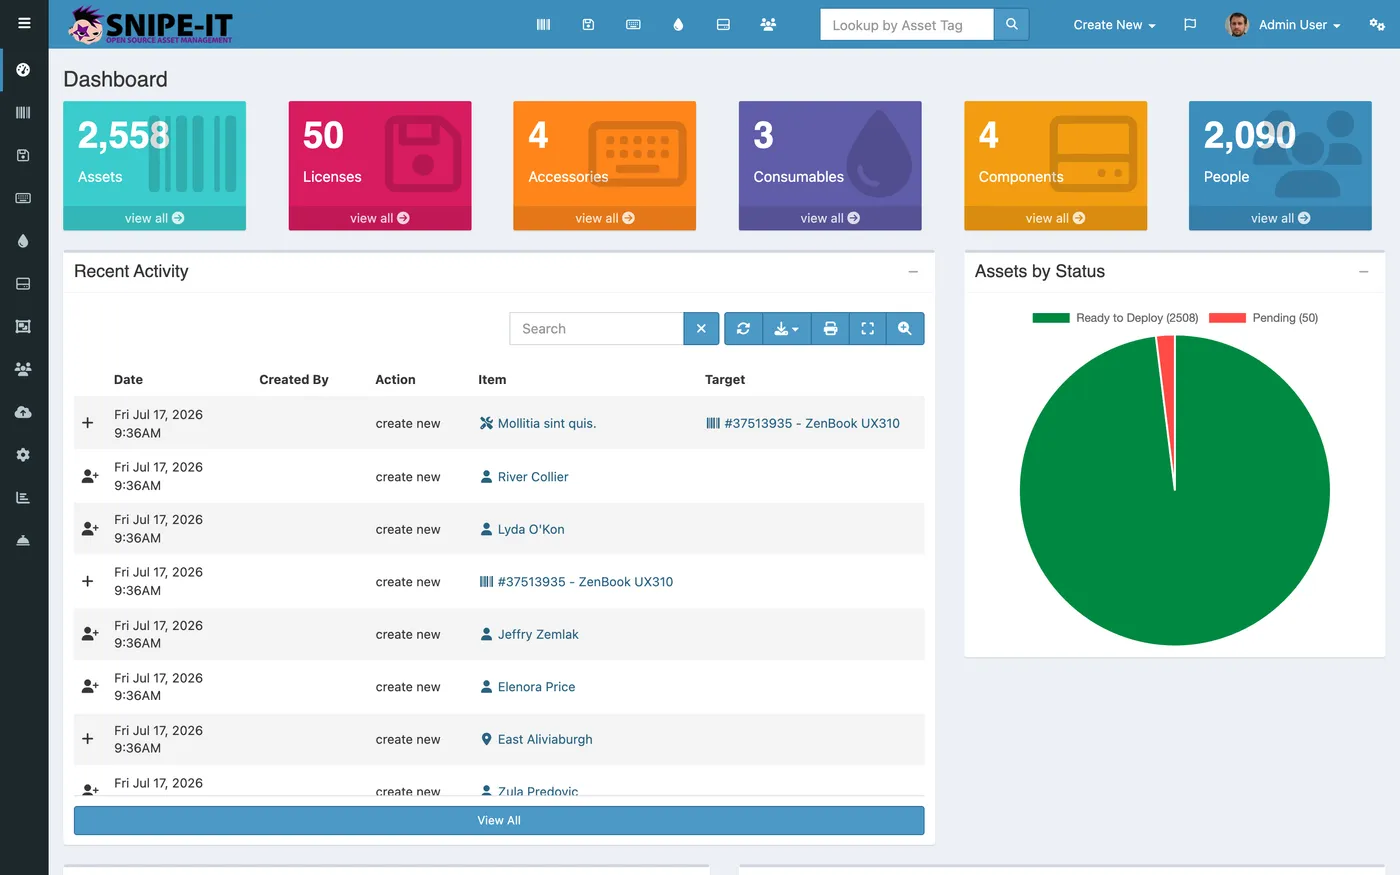Screen dimensions: 1400x875
Task: Clear the Recent Activity search
Action: (701, 328)
